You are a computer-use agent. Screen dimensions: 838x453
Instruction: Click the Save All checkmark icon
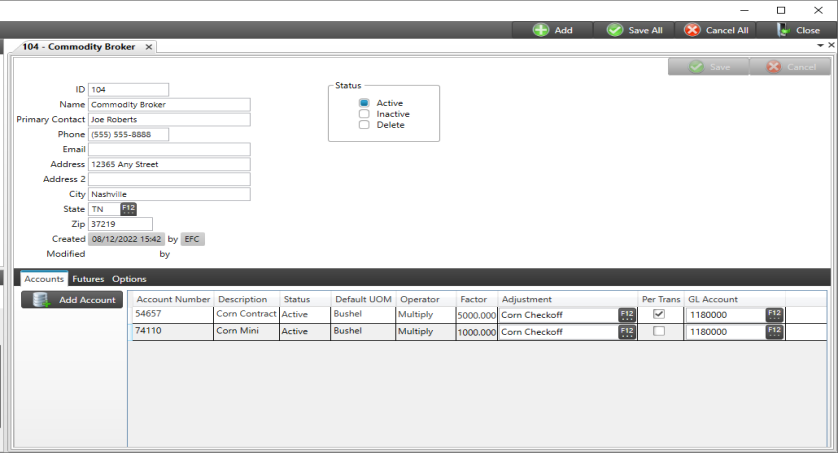pos(615,30)
